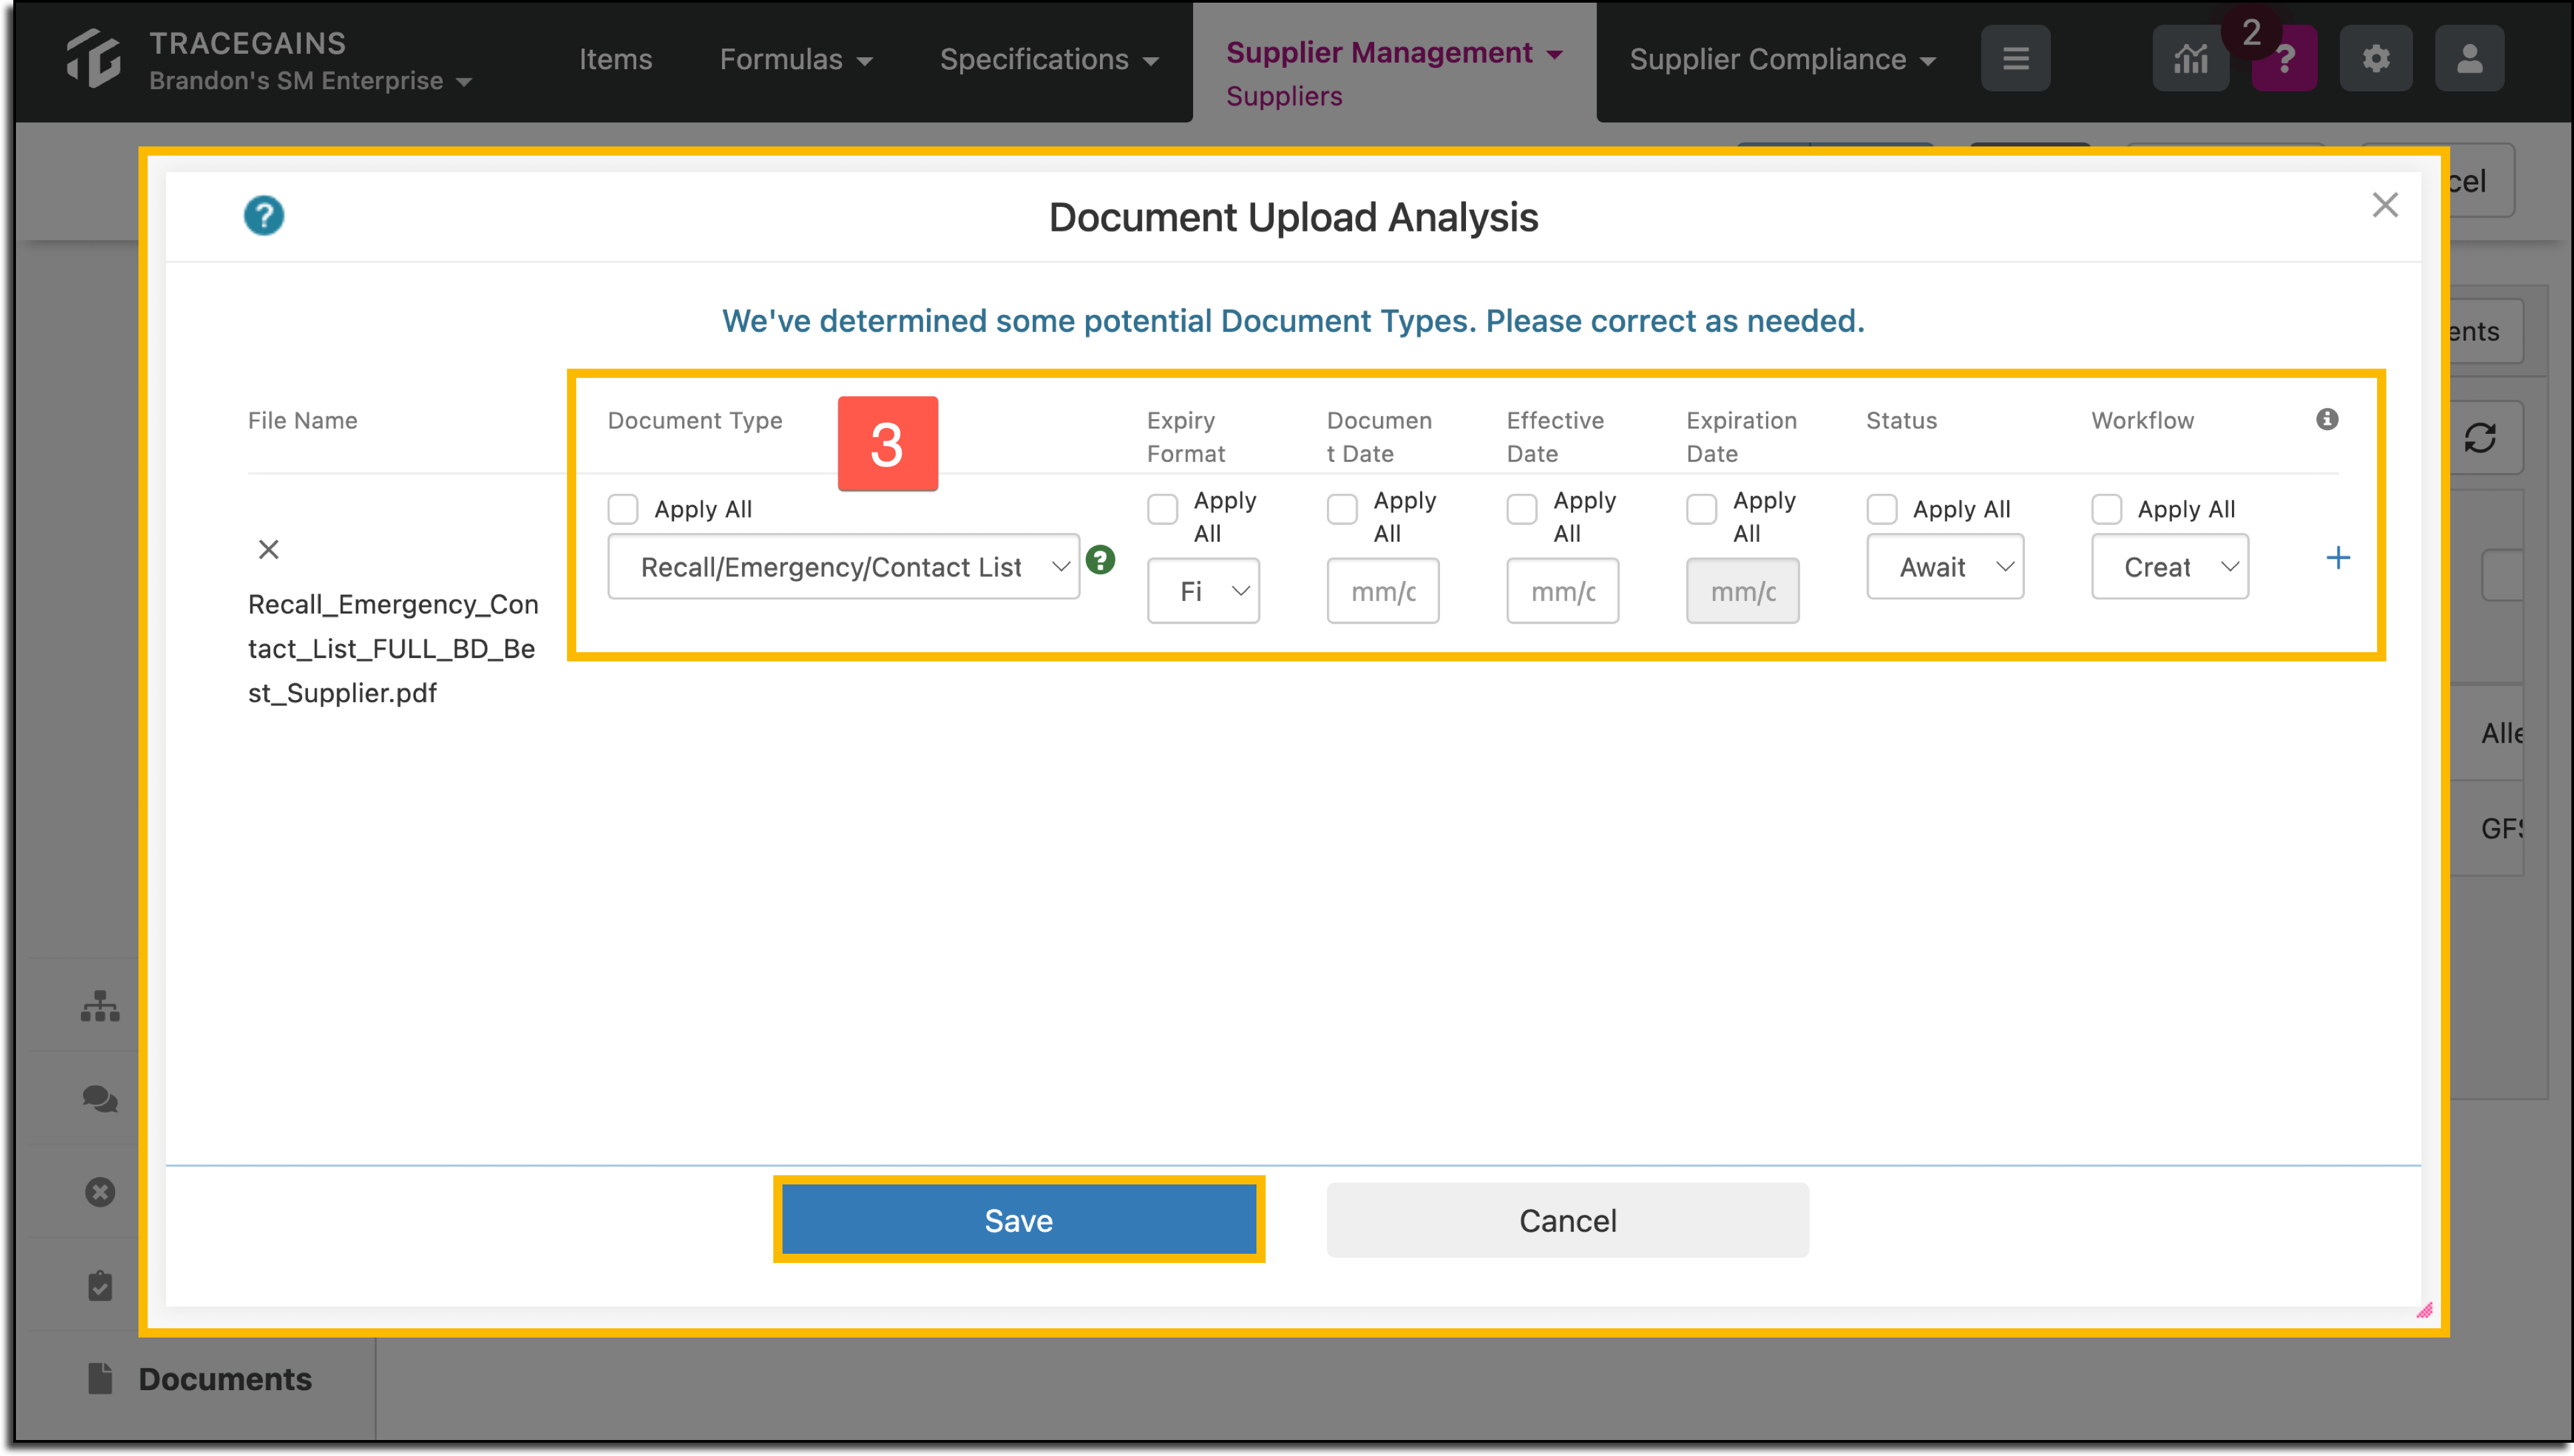Click the green help icon beside Document Type
2574x1456 pixels.
pyautogui.click(x=1100, y=560)
